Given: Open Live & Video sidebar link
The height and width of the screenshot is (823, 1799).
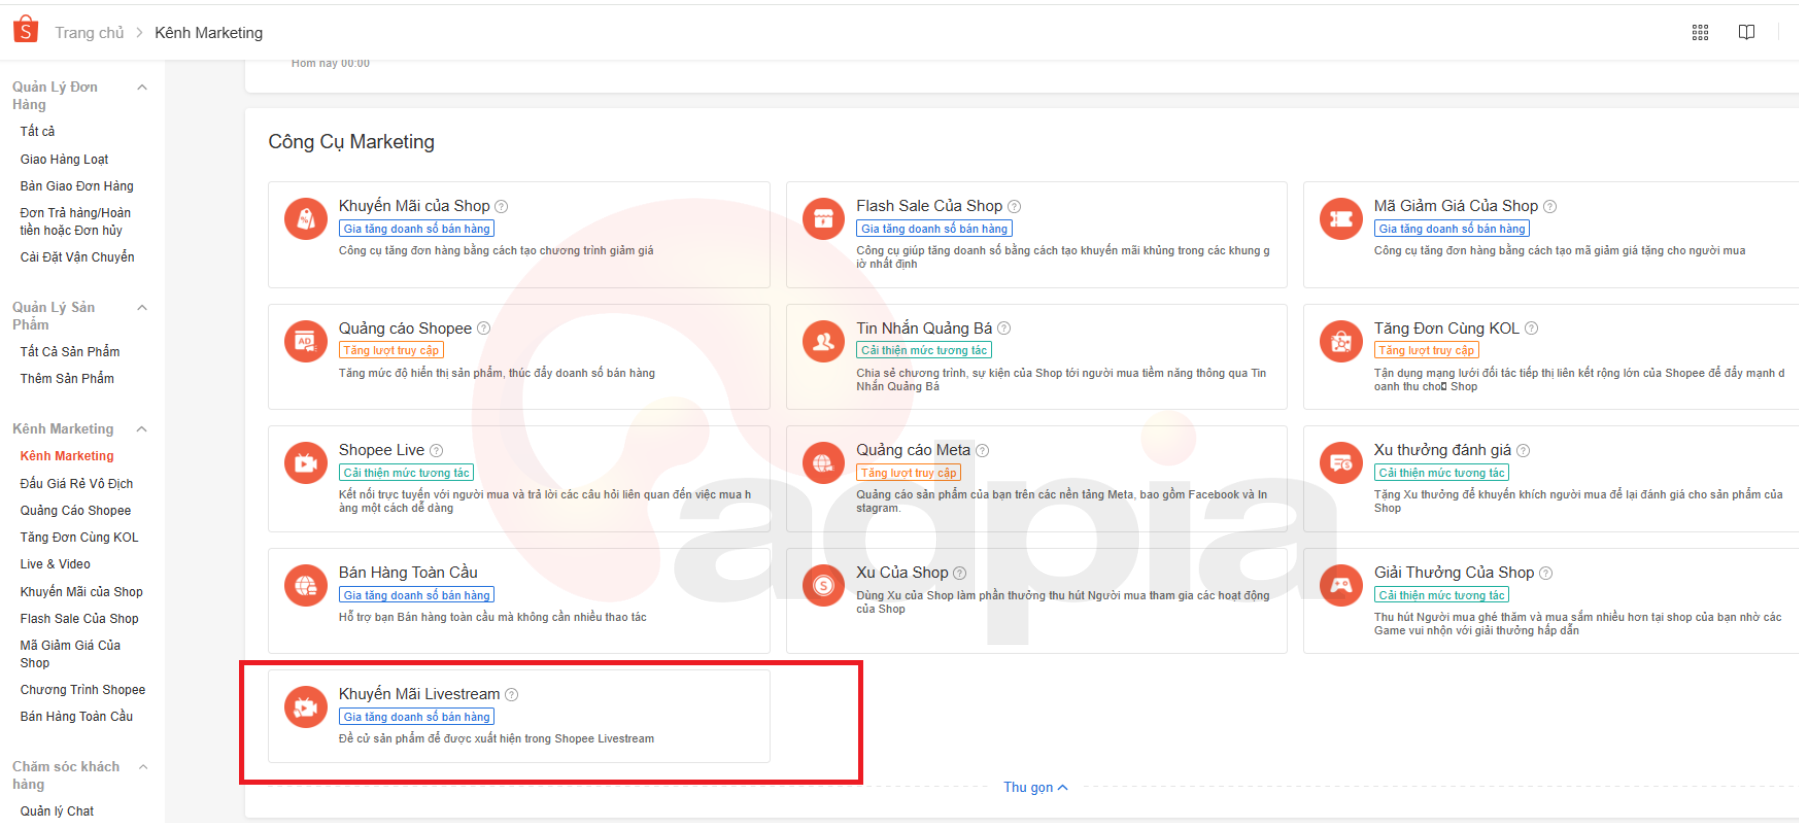Looking at the screenshot, I should 55,564.
